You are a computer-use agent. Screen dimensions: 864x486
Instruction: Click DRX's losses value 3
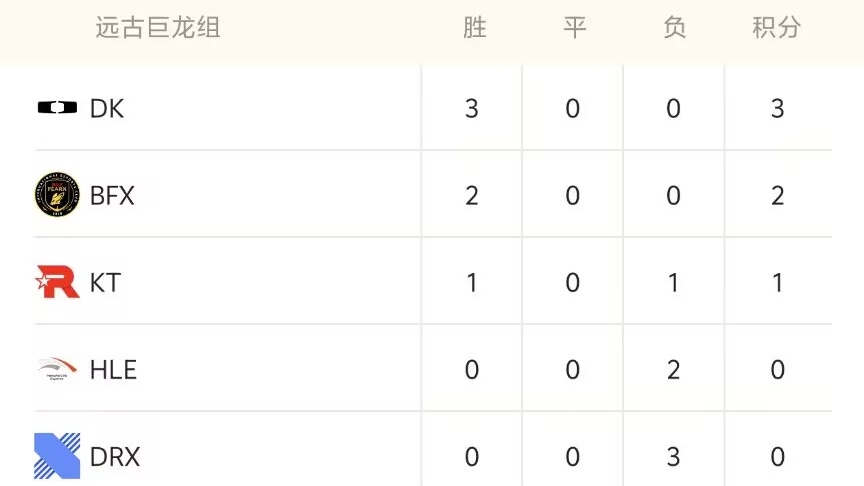click(673, 457)
